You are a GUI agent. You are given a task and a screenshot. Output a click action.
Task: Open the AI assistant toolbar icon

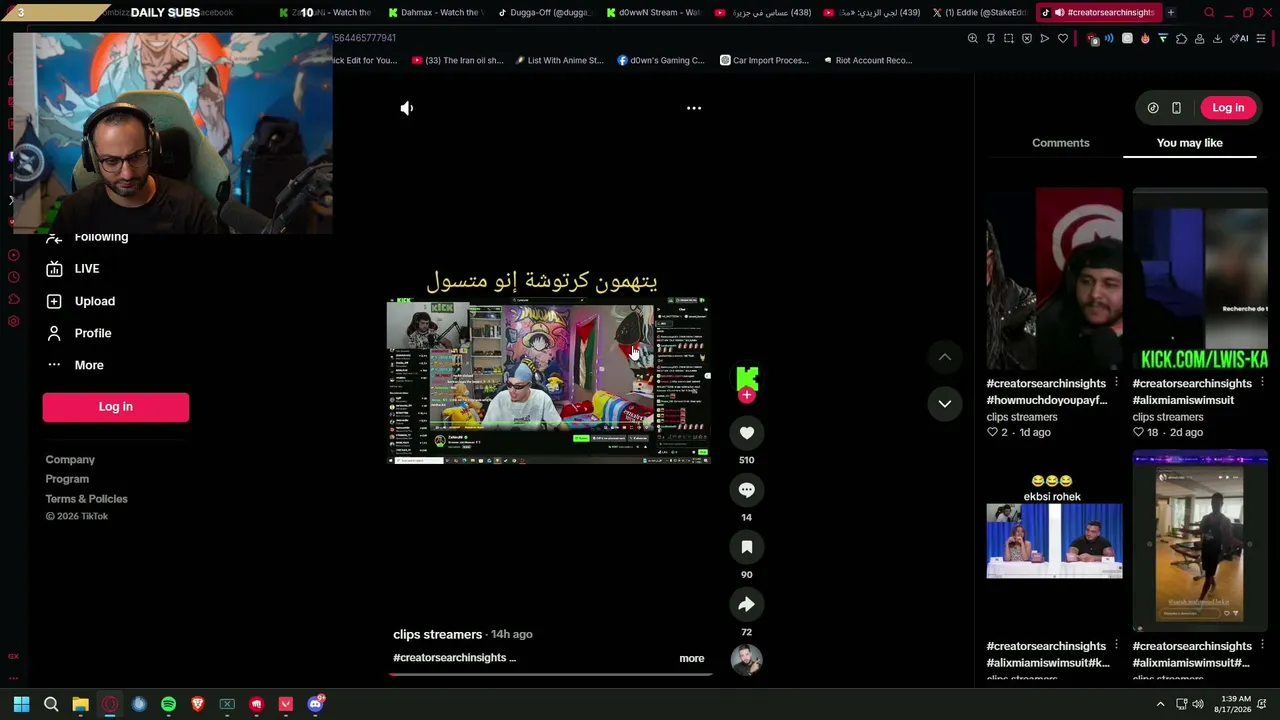coord(1240,38)
